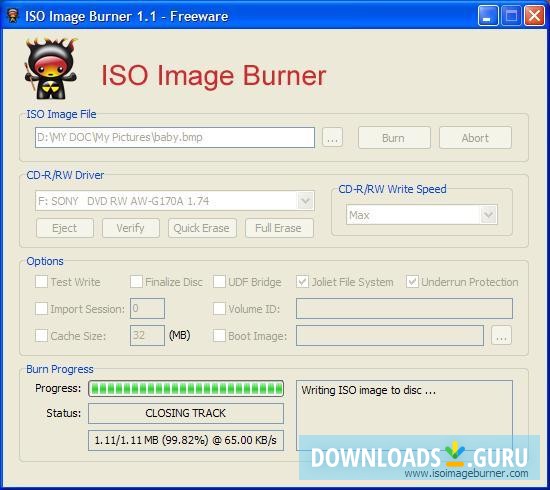
Task: Toggle the Finalize Disc checkbox
Action: click(136, 282)
